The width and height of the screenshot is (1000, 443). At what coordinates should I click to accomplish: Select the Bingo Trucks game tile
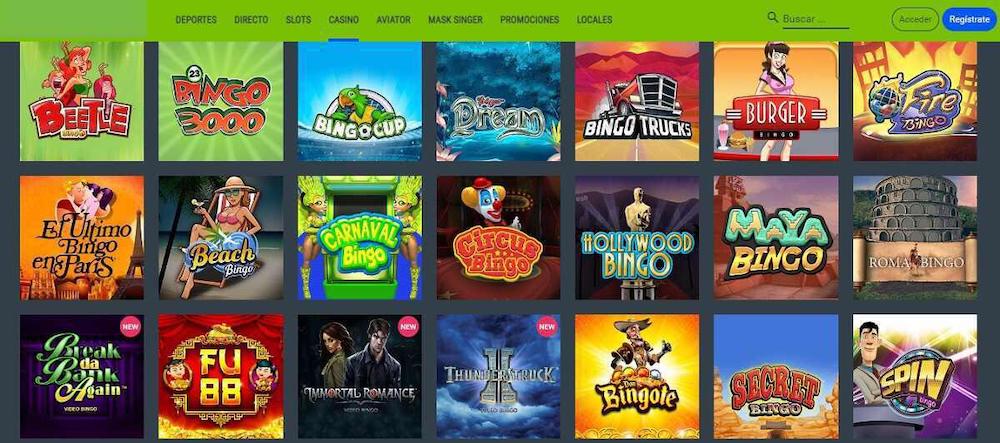click(x=637, y=101)
